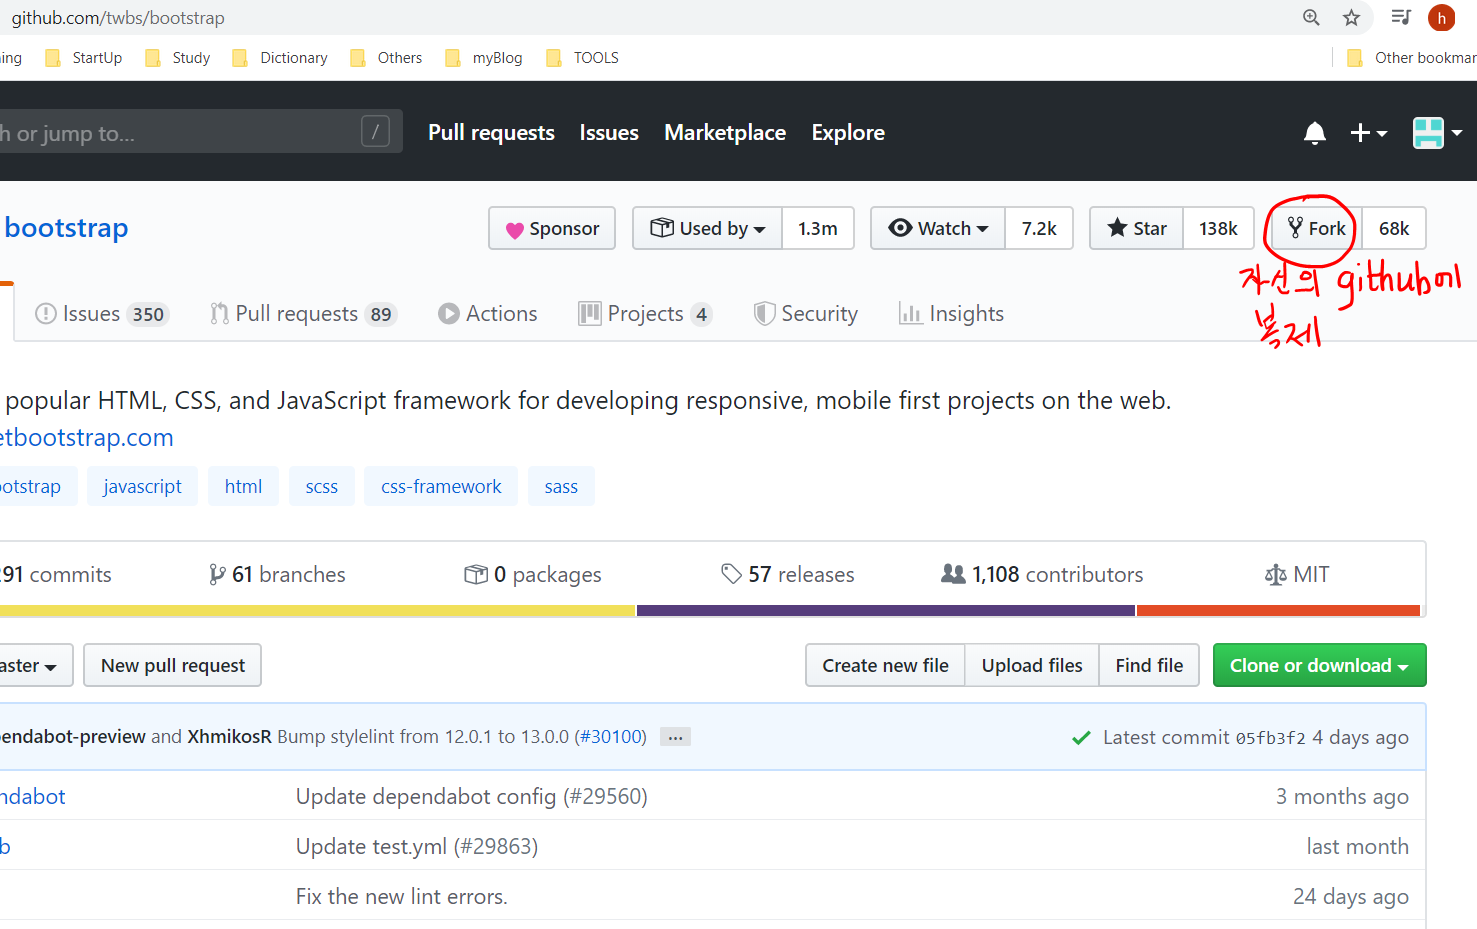Viewport: 1477px width, 929px height.
Task: Open the Security tab
Action: pos(806,314)
